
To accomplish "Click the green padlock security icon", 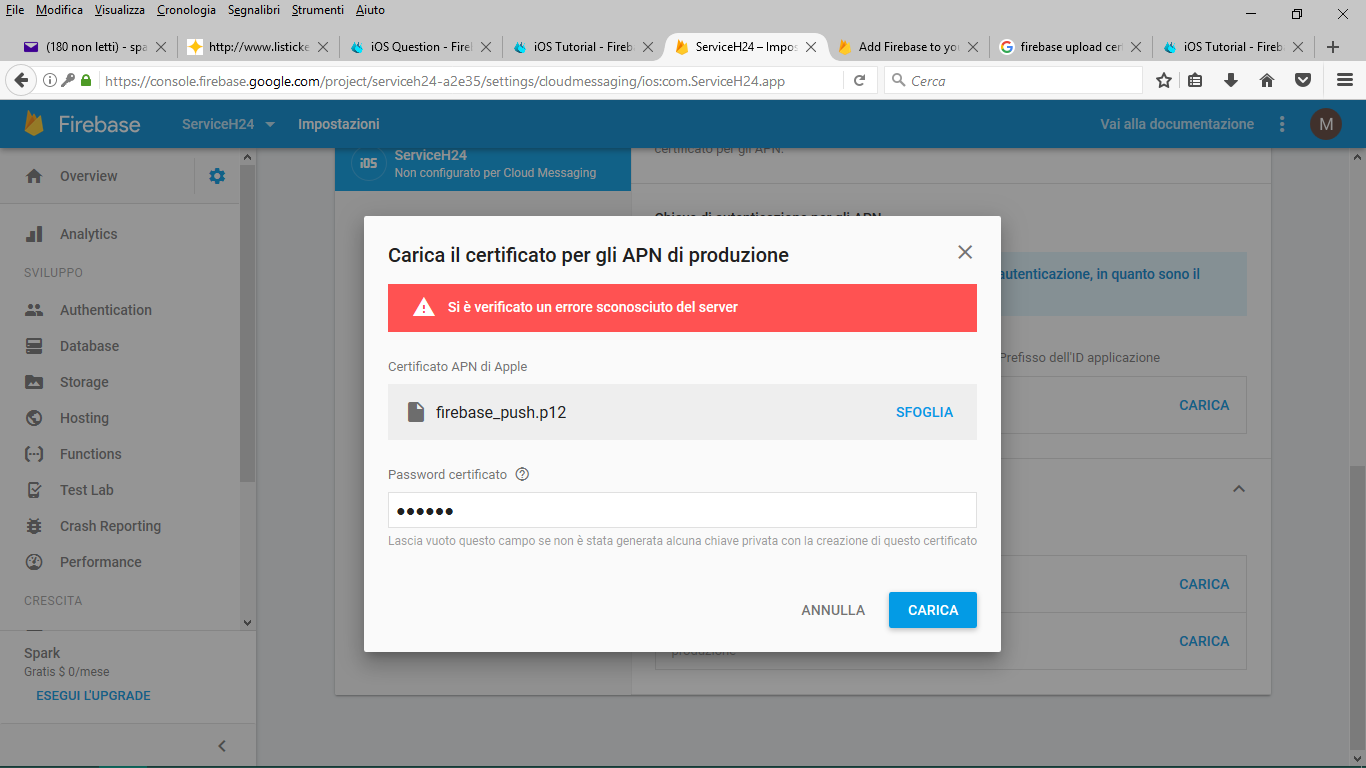I will tap(86, 81).
